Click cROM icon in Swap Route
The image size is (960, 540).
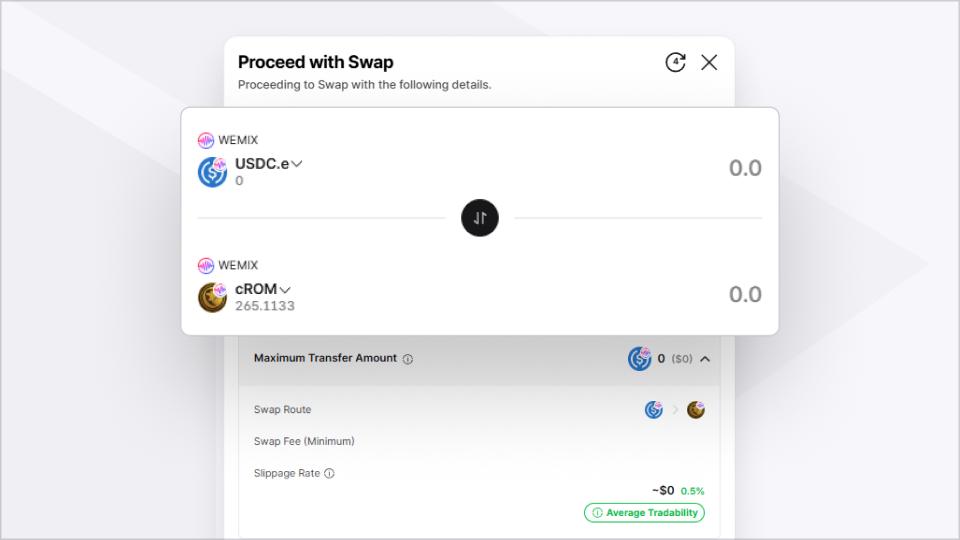696,410
